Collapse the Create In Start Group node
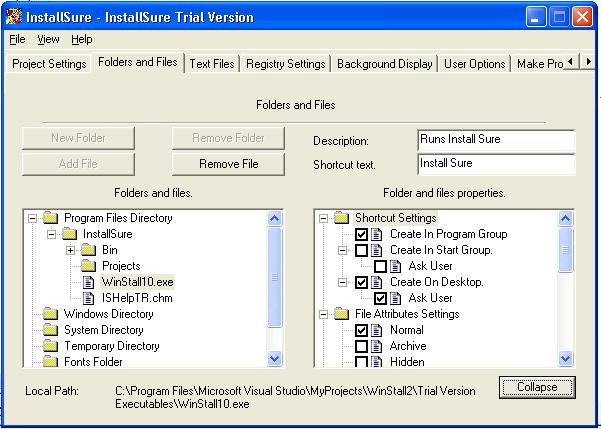The width and height of the screenshot is (601, 429). tap(342, 250)
